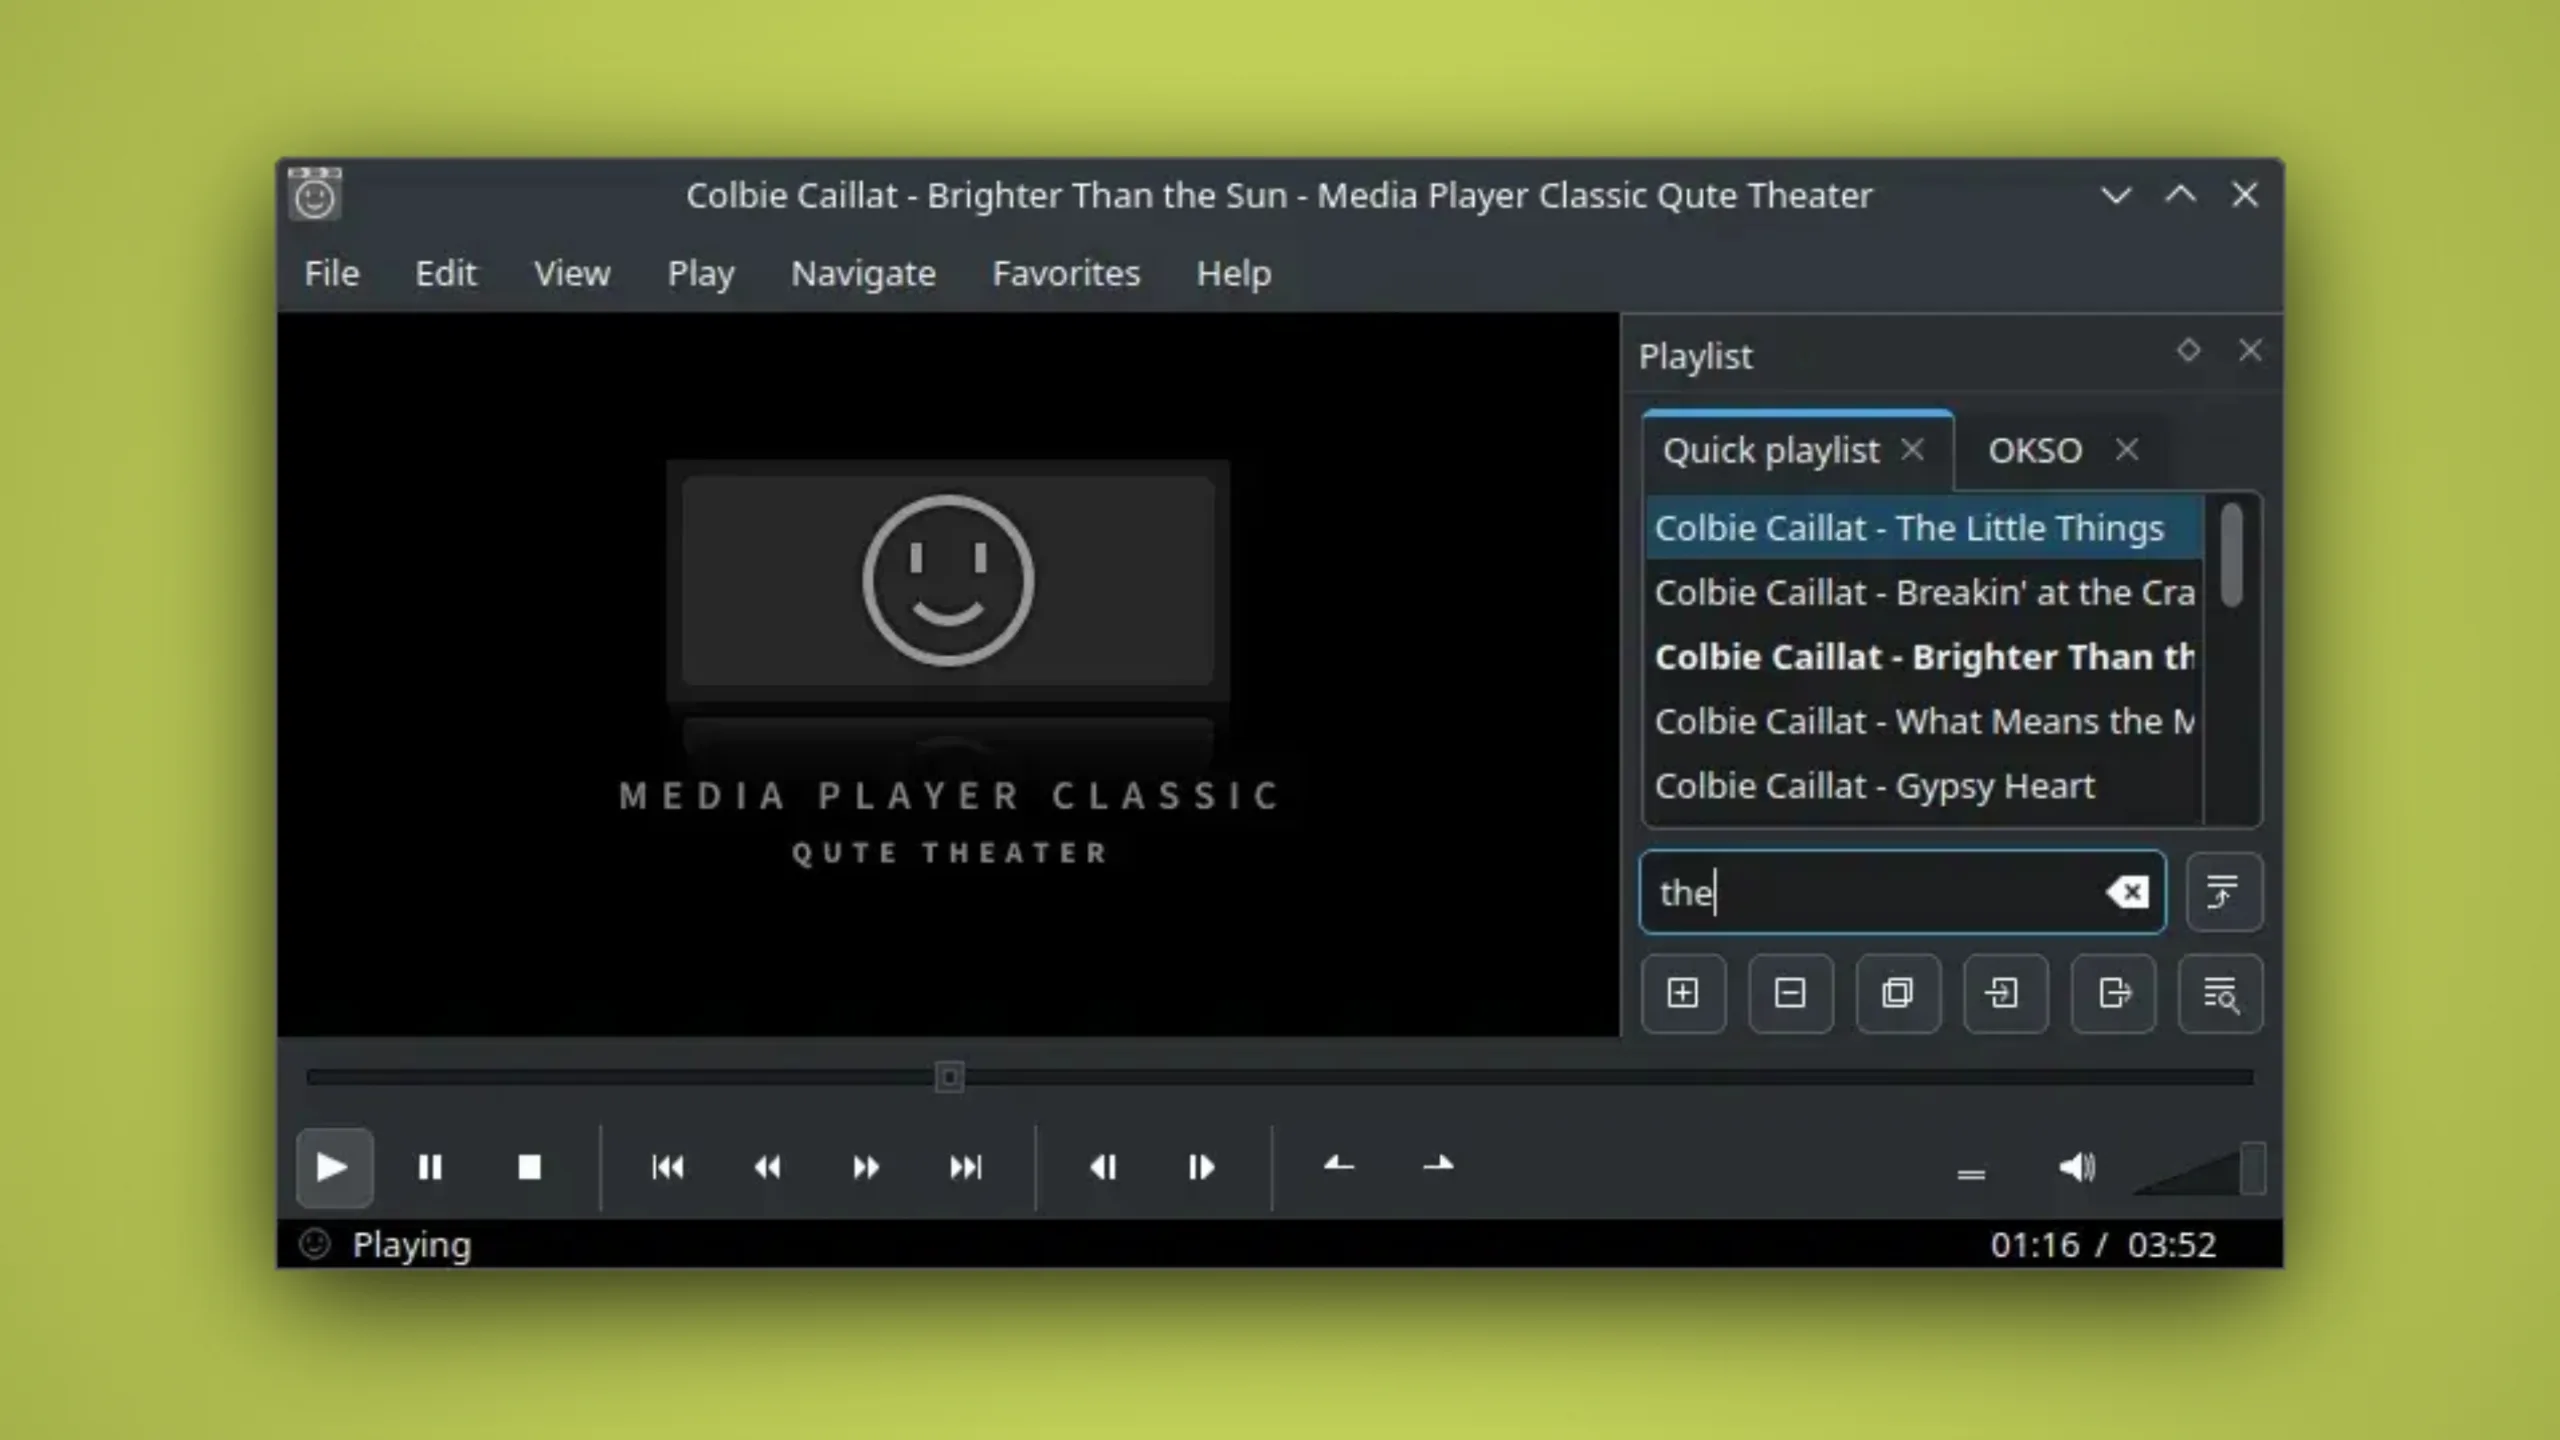Screen dimensions: 2560x1440
Task: Step forward one frame
Action: coord(1201,1167)
